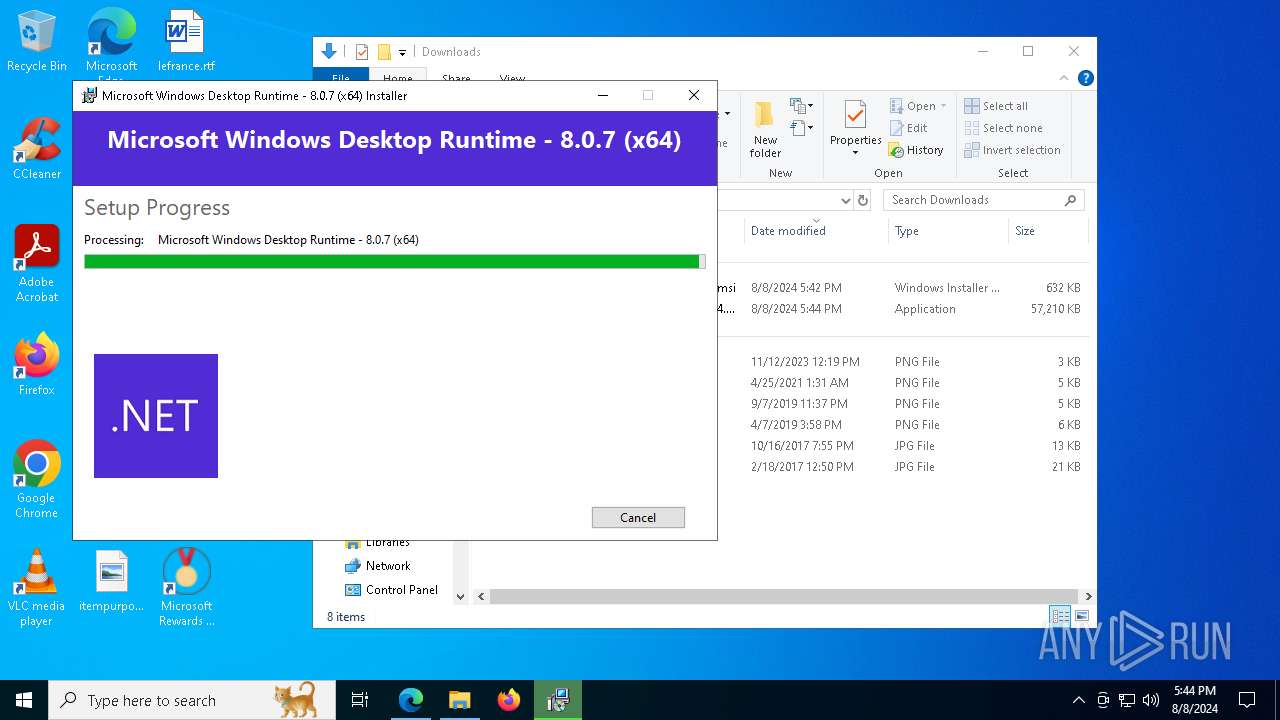This screenshot has width=1280, height=720.
Task: Click quick access New folder icon
Action: pyautogui.click(x=383, y=52)
